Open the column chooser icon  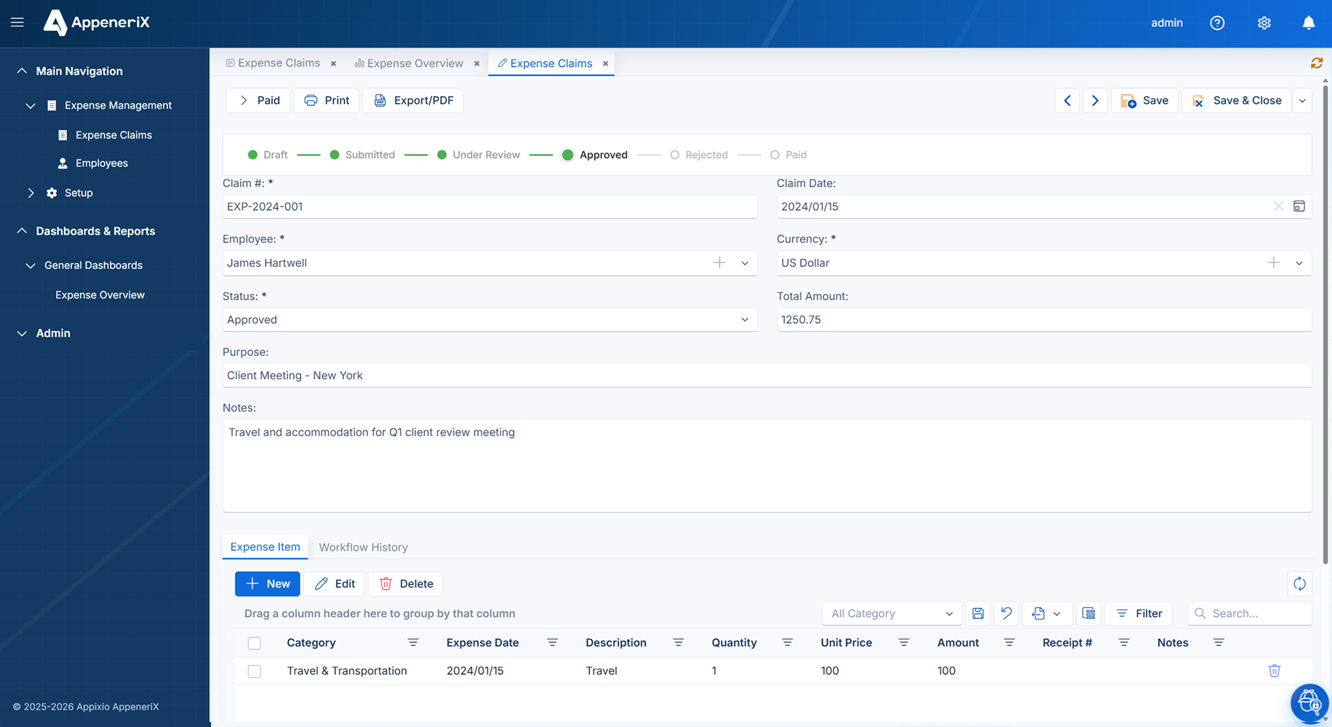click(x=1089, y=613)
